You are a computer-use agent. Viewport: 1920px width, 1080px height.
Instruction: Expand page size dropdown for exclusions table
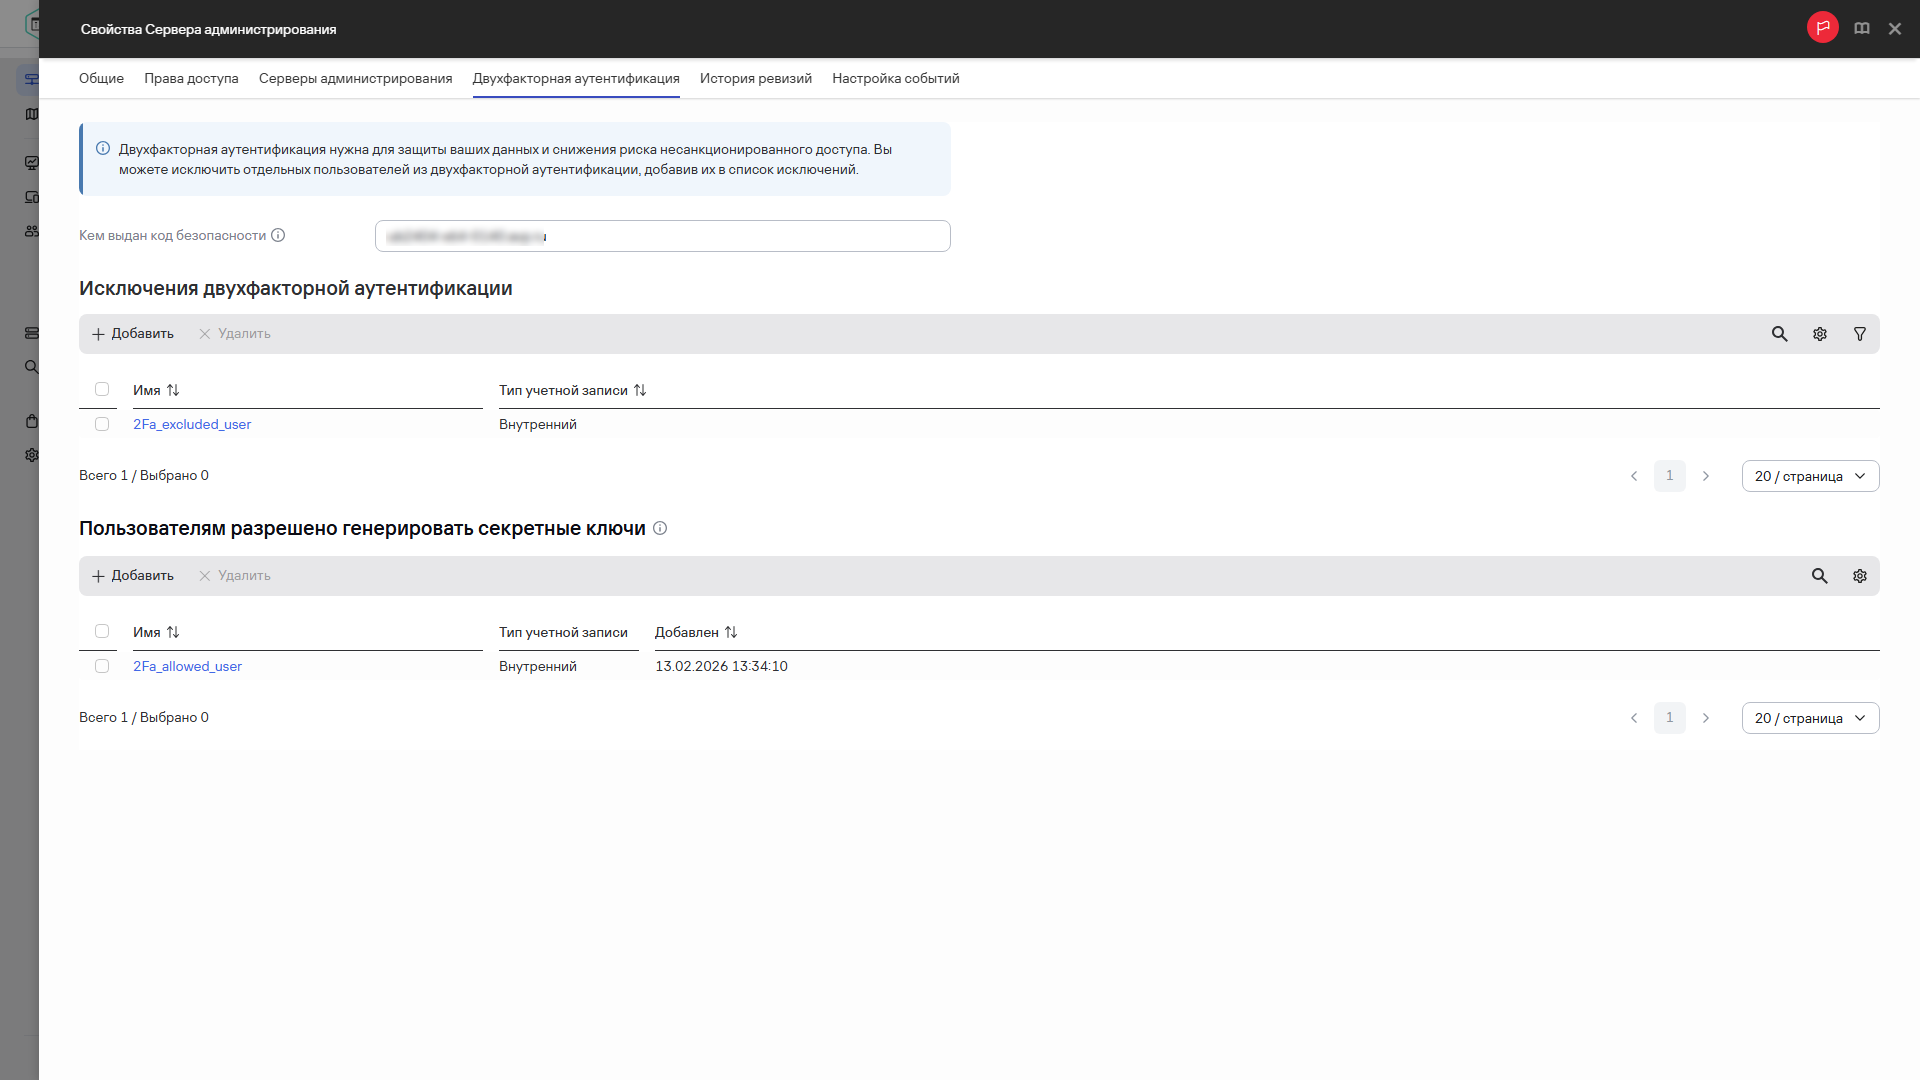tap(1810, 476)
